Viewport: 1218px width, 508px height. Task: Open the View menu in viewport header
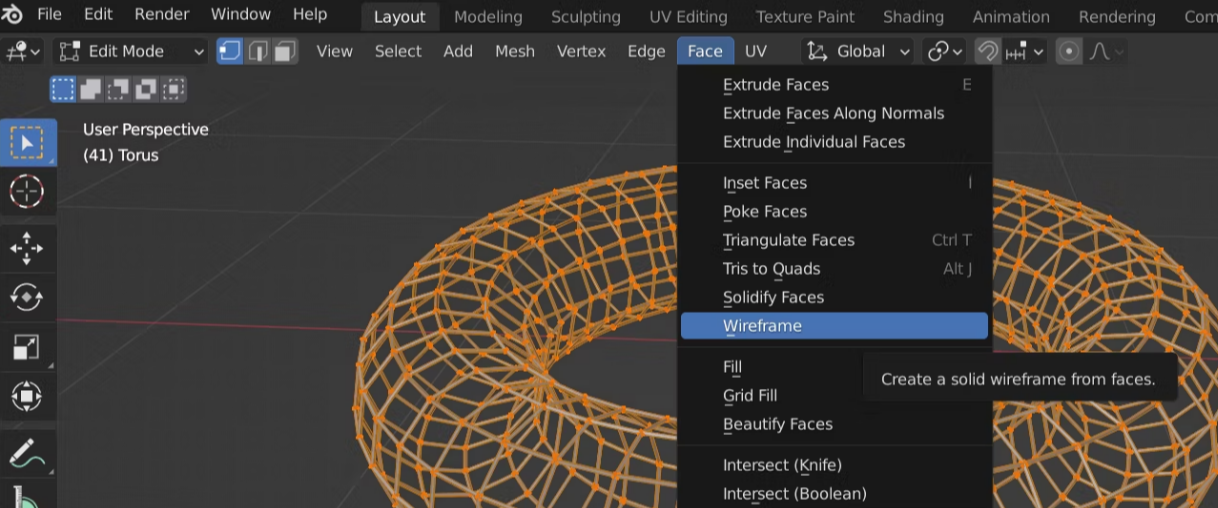335,52
